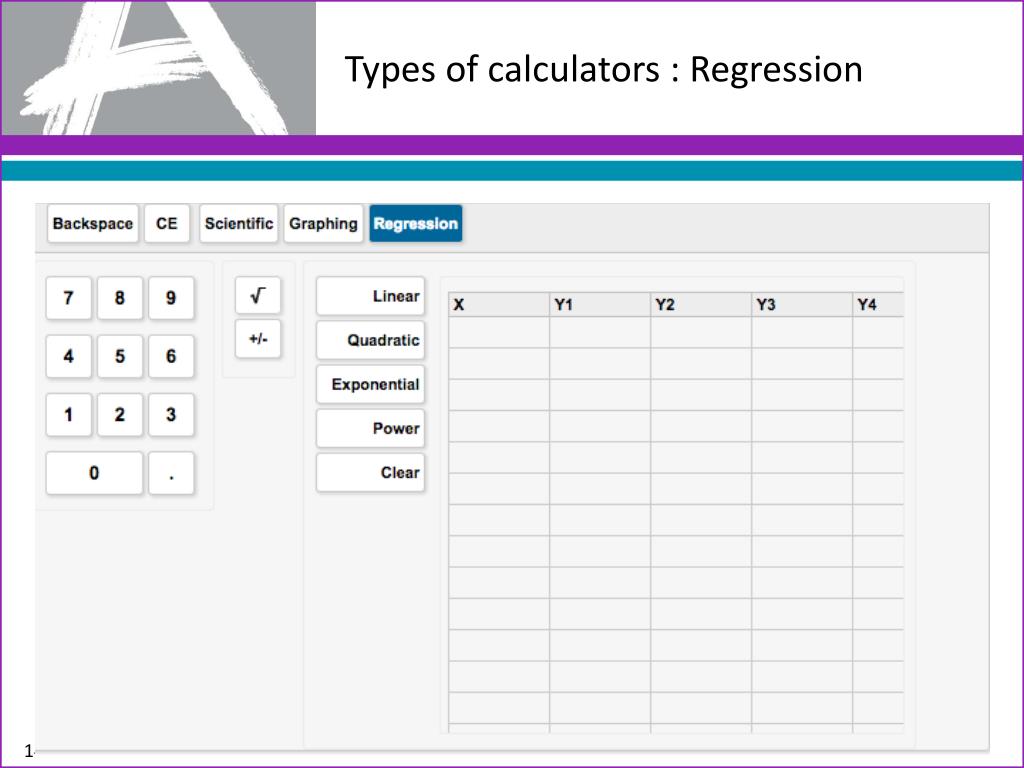Select the Regression calculator tab

pyautogui.click(x=415, y=224)
